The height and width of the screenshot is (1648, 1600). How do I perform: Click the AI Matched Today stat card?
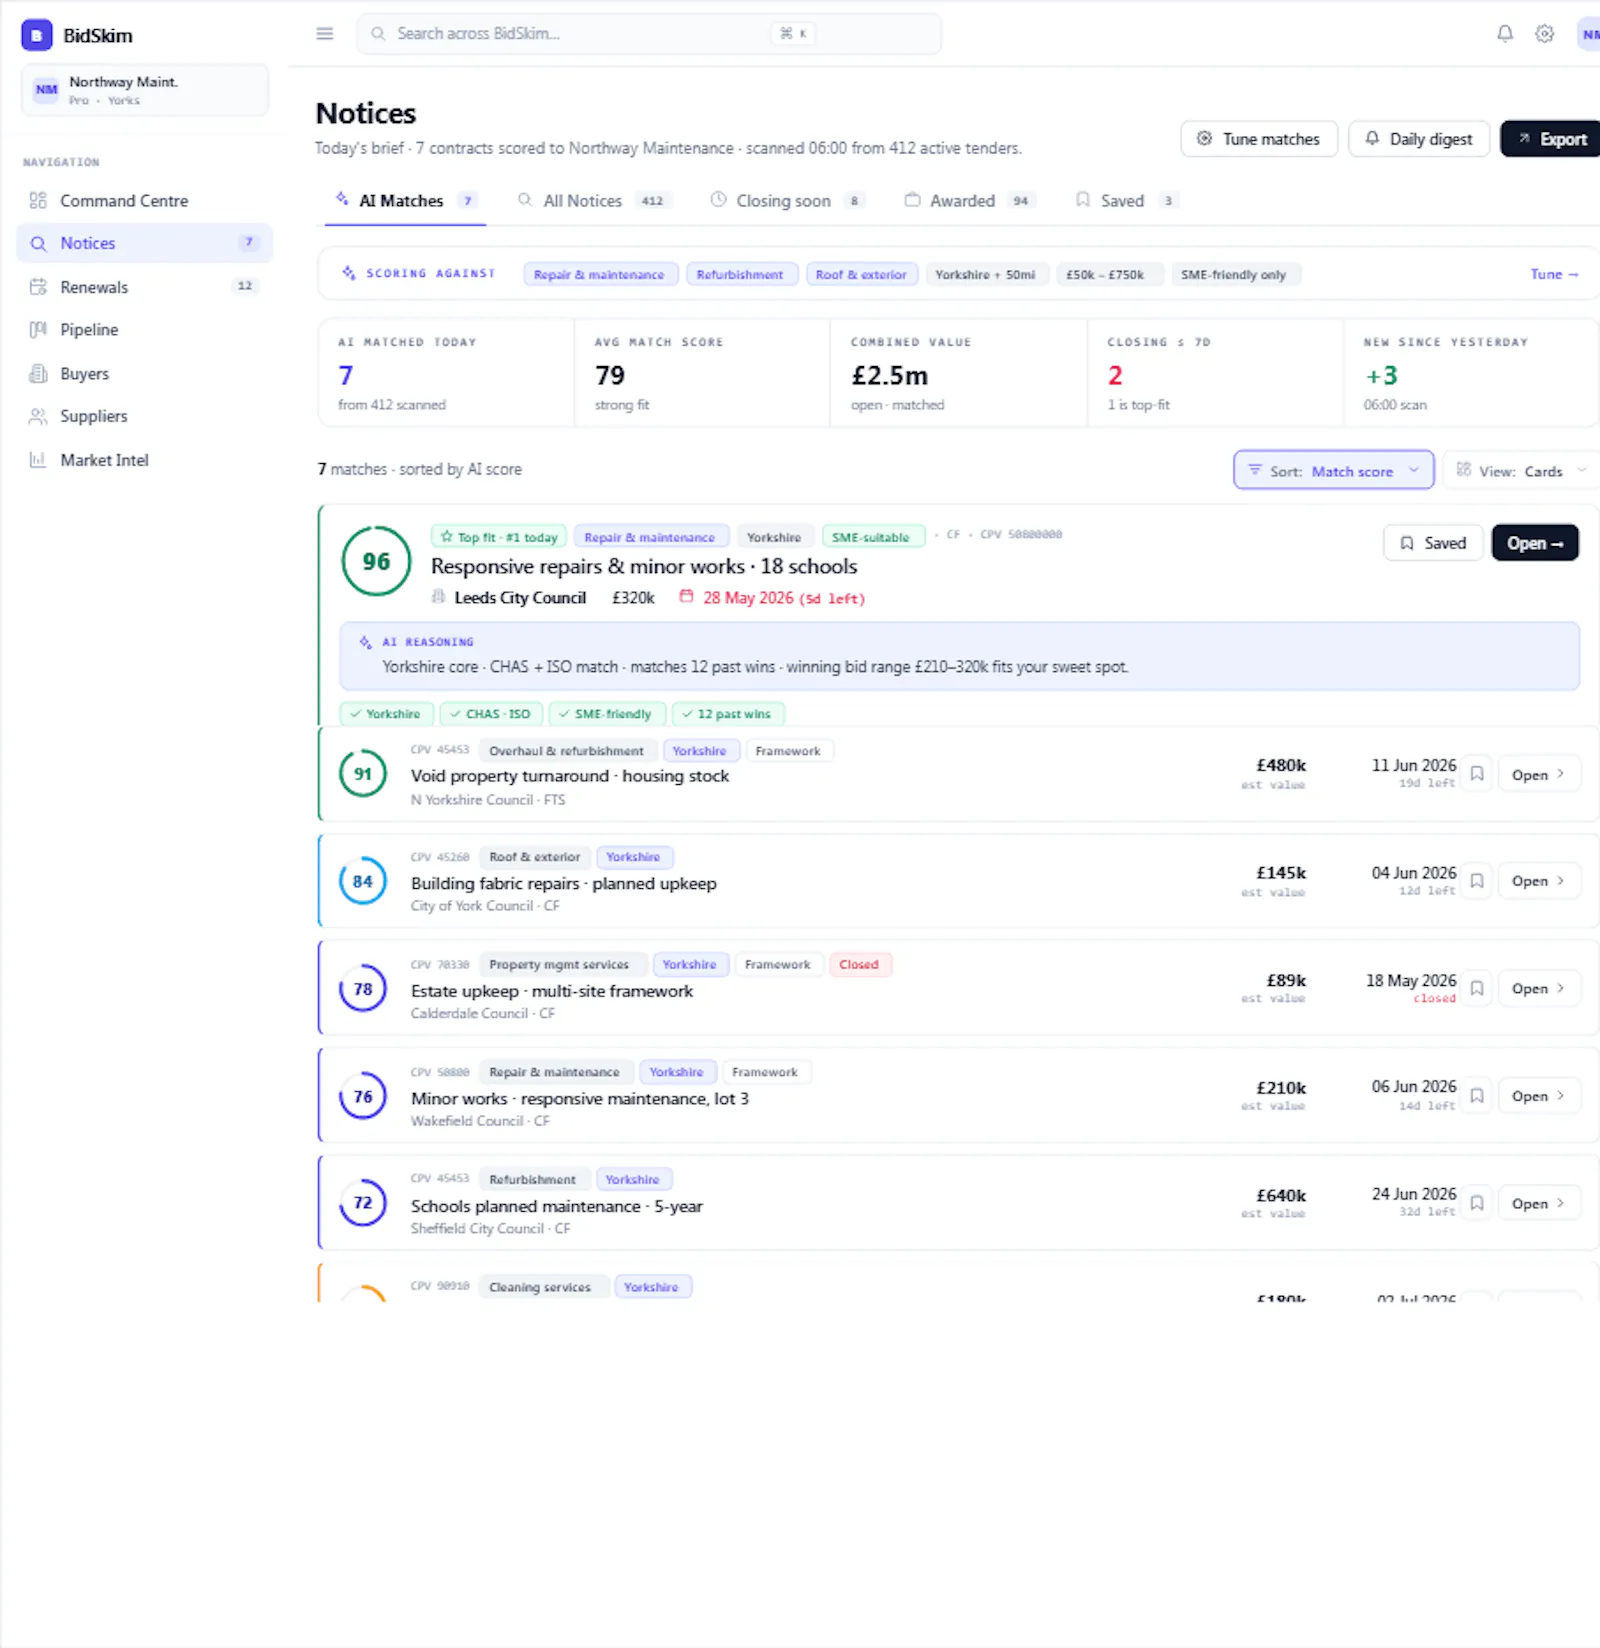coord(446,373)
